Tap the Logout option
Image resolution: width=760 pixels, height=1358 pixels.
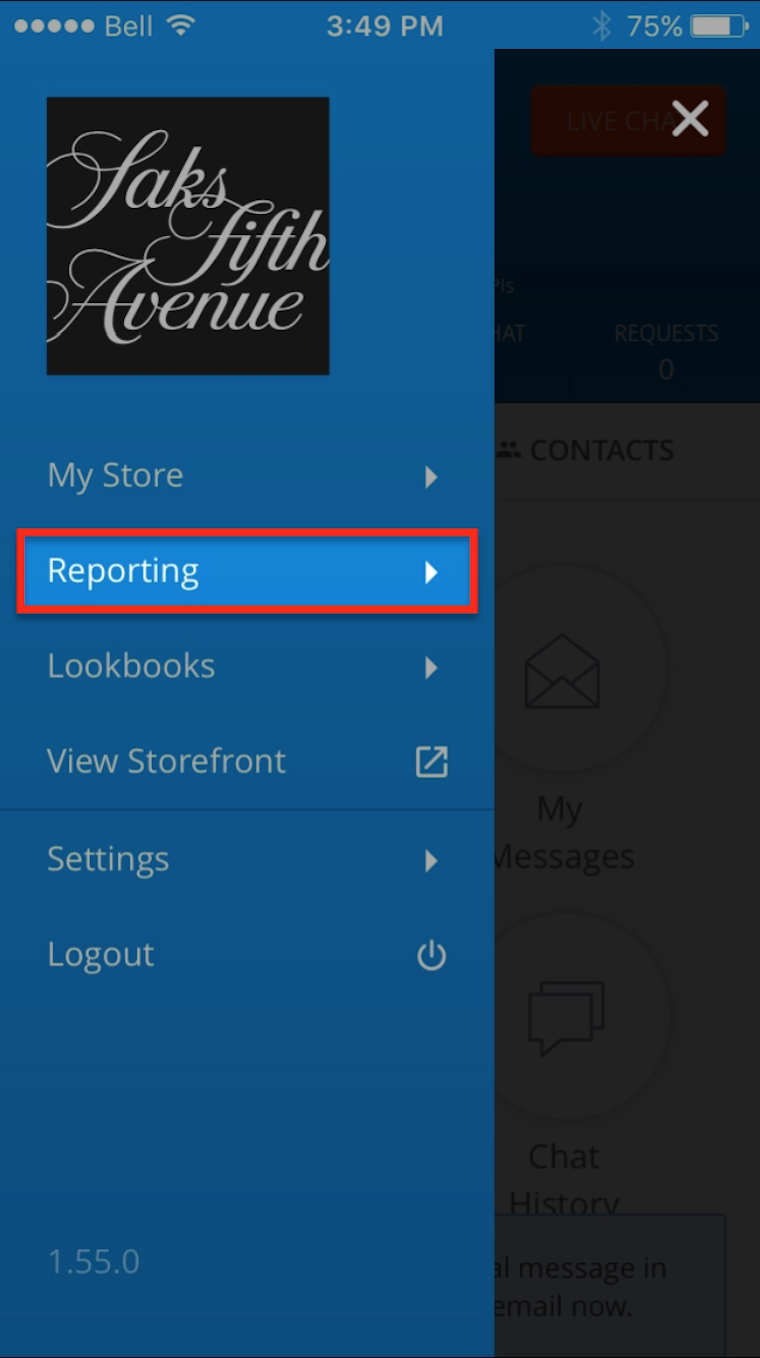pyautogui.click(x=101, y=955)
